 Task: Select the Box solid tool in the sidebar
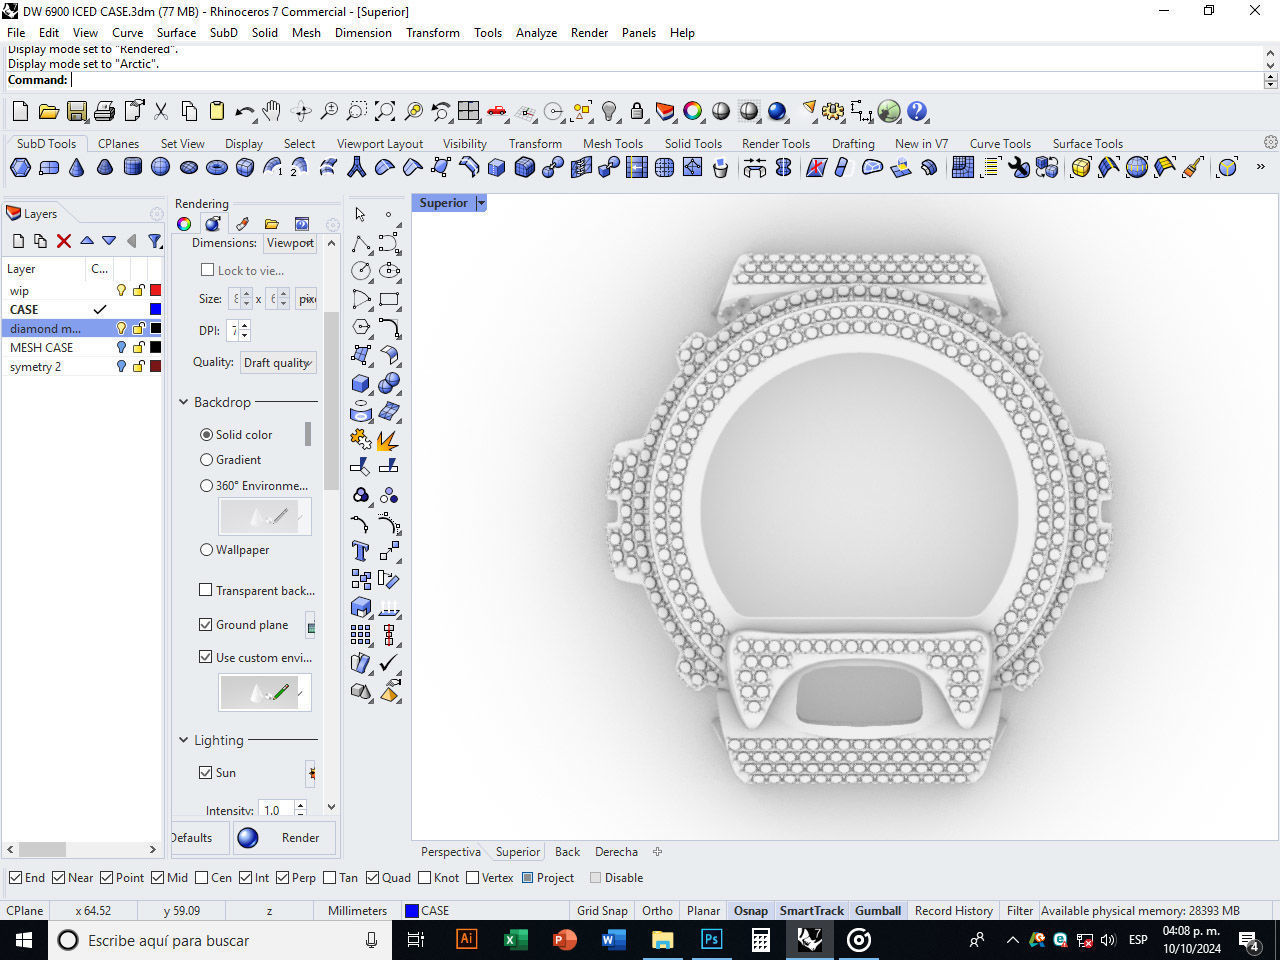point(361,383)
